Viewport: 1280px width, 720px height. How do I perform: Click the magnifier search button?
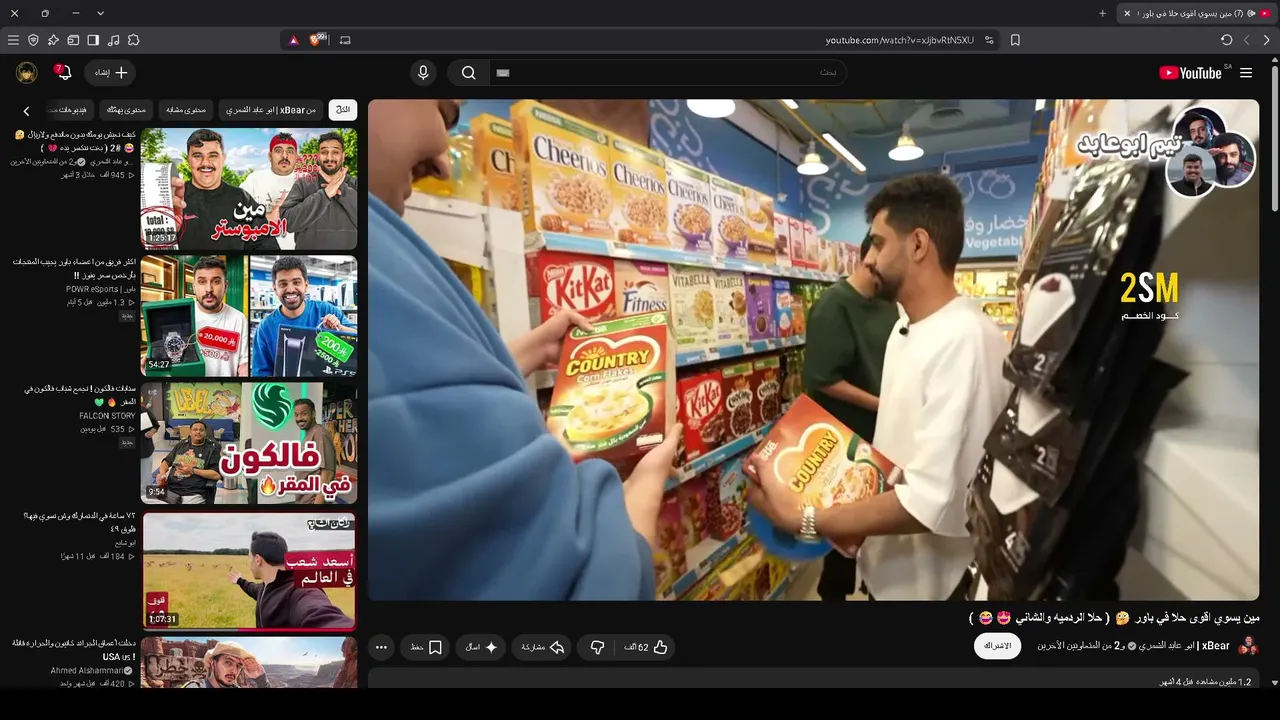468,73
